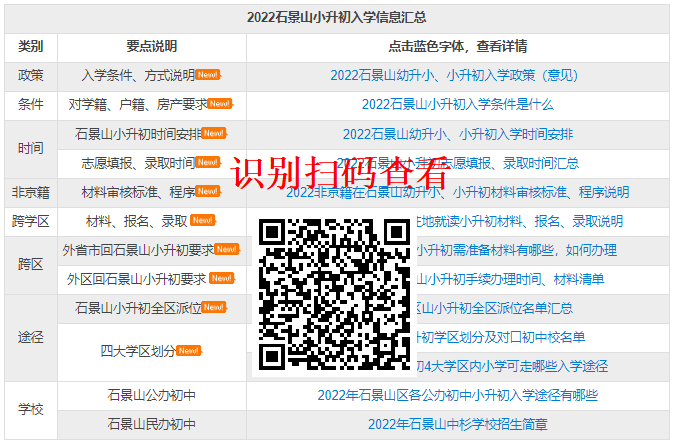Click the New! badge beside 四大学区划分
Viewport: 674px width, 446px height.
pos(189,351)
